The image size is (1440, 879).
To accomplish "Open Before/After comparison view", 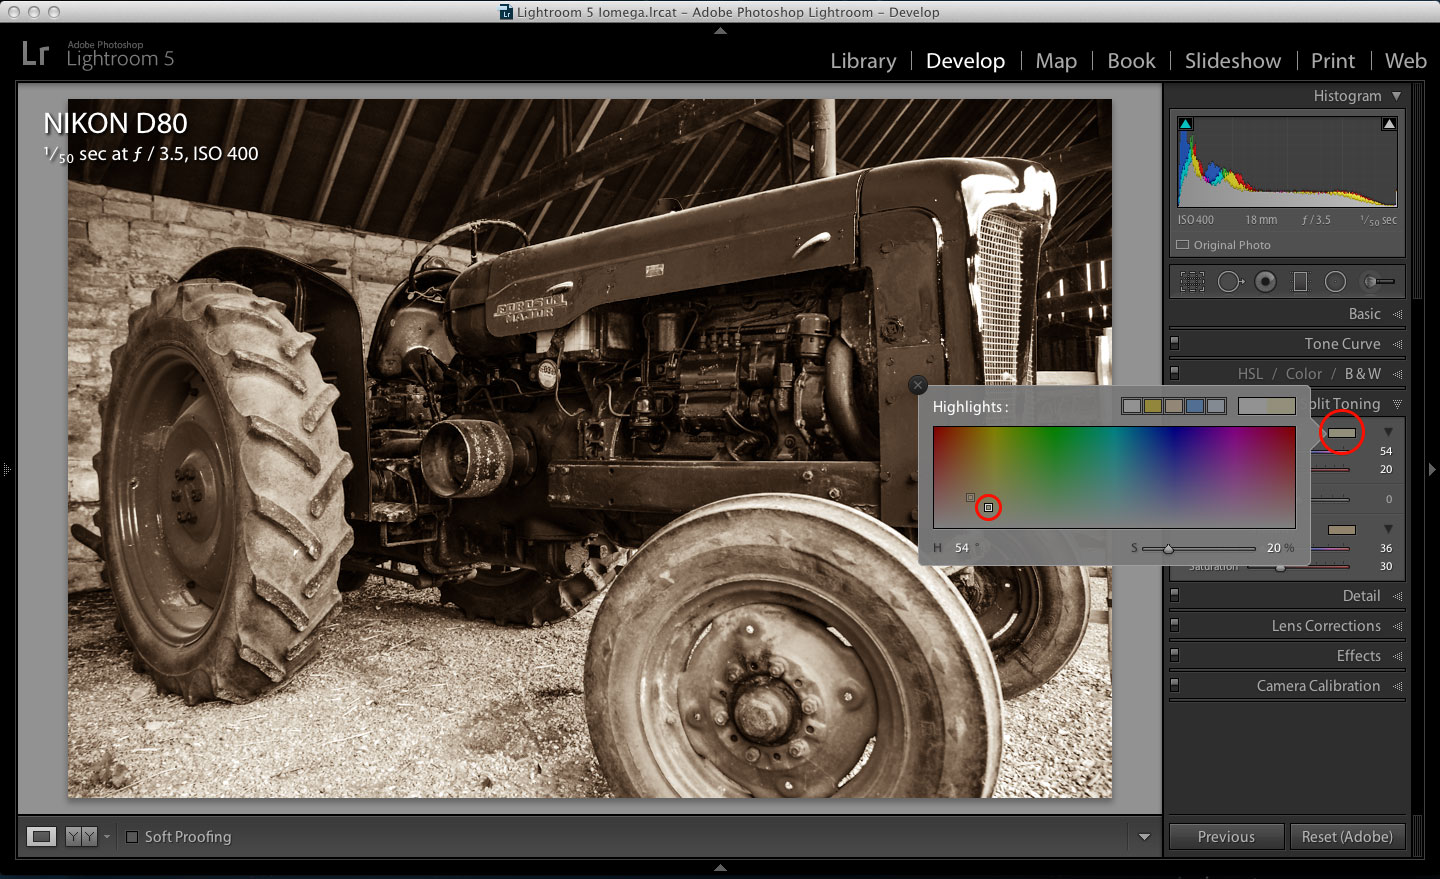I will point(81,837).
